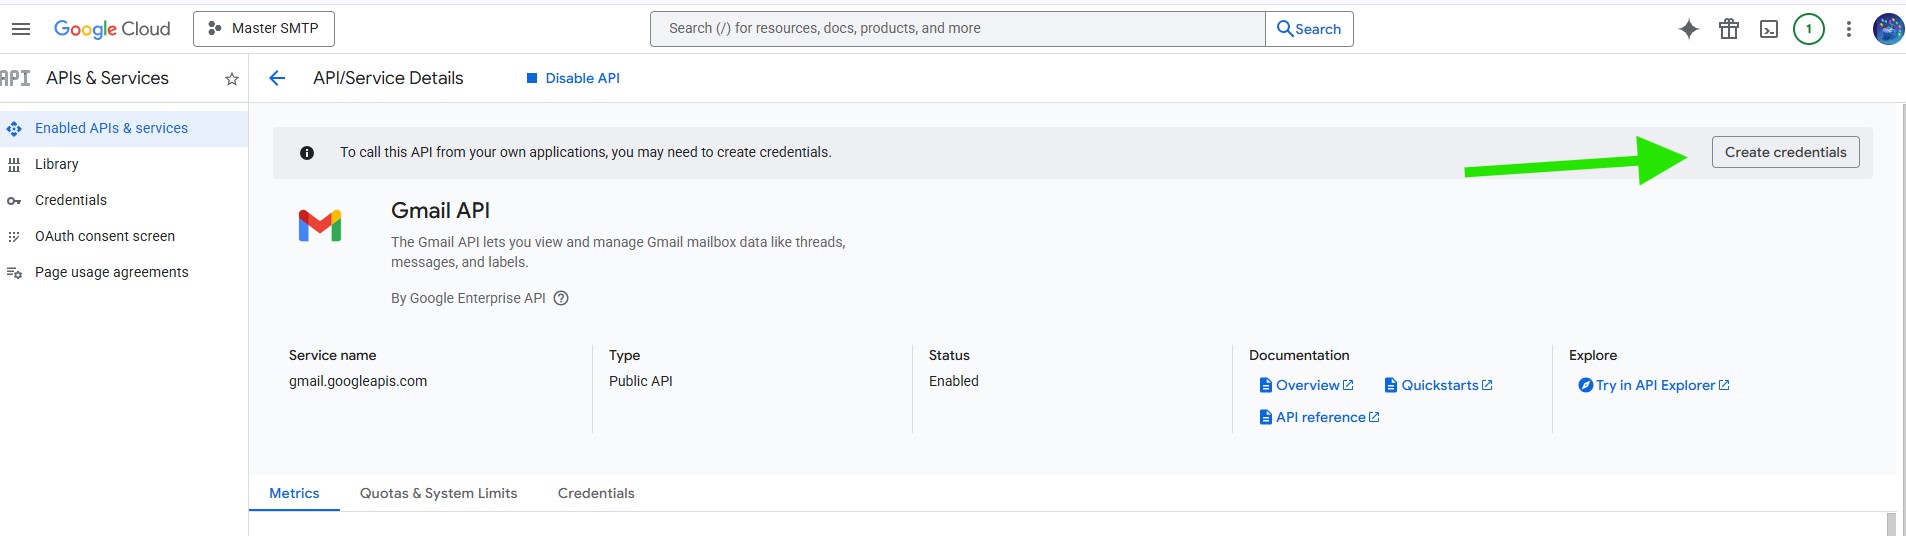Open Try in API Explorer link

(1654, 385)
